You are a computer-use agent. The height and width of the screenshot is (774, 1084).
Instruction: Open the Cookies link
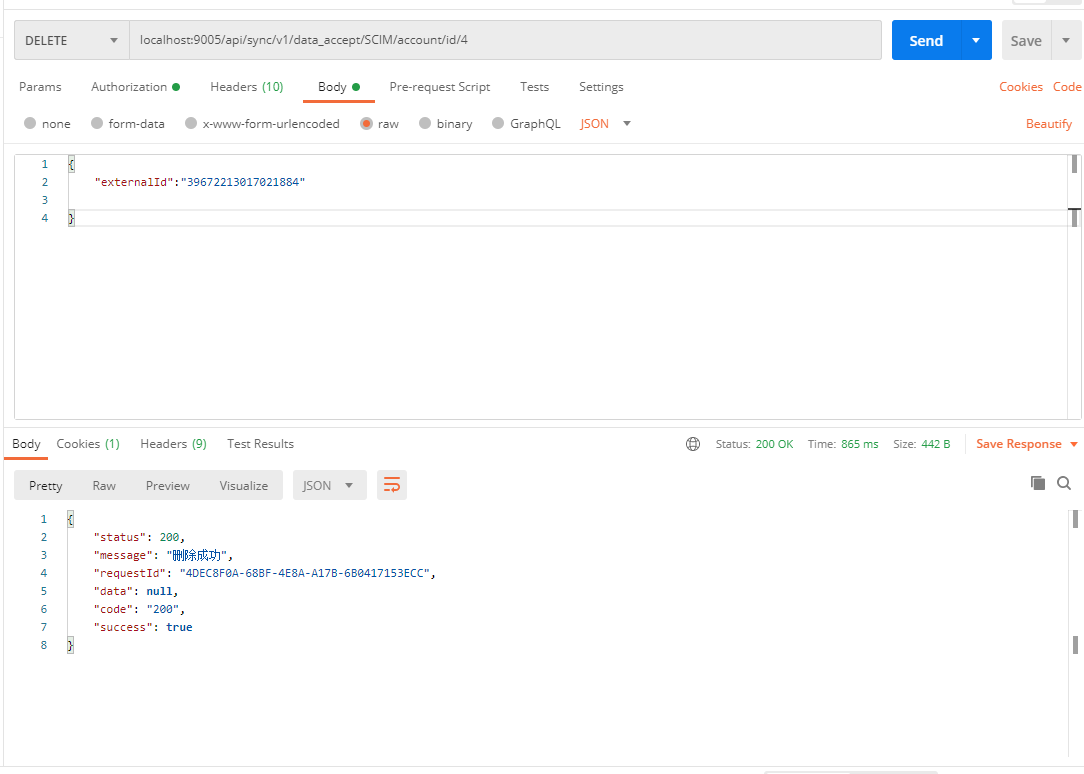click(x=1020, y=87)
